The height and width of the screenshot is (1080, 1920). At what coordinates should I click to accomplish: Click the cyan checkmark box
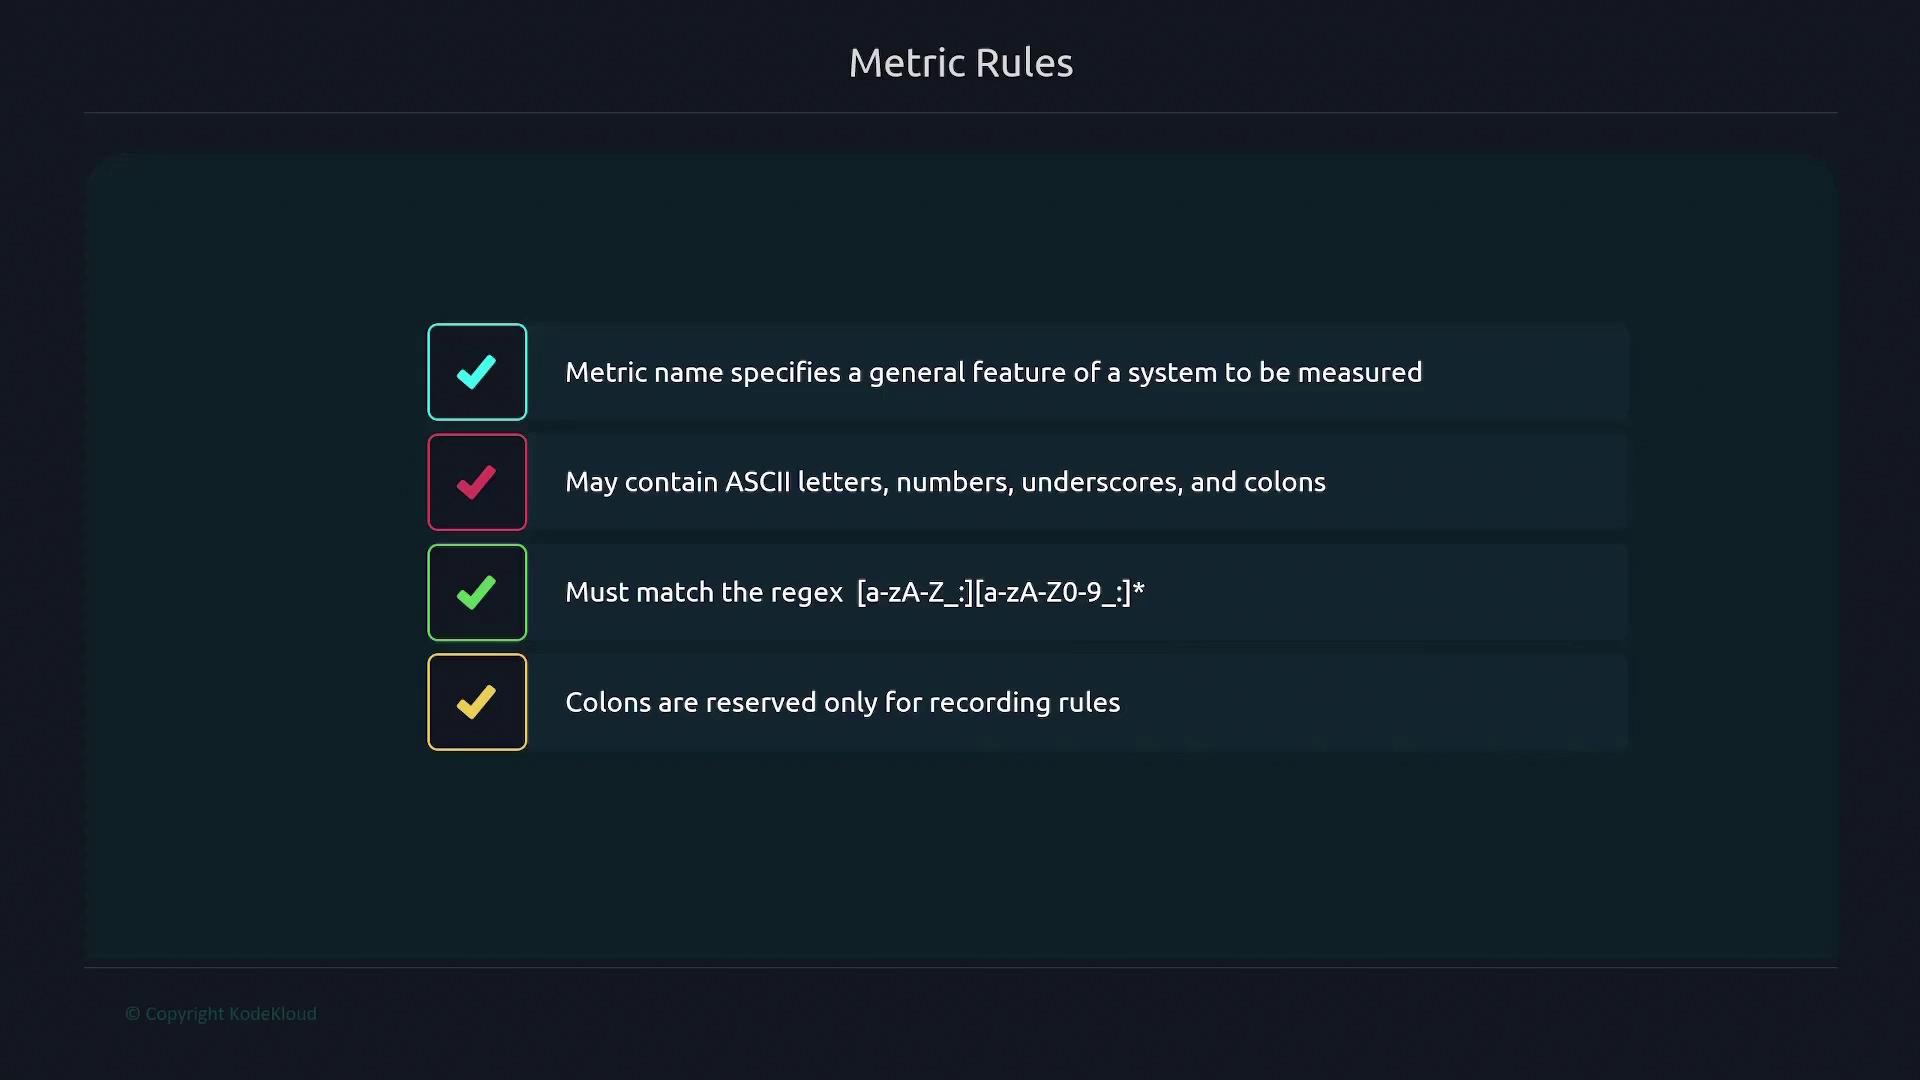click(477, 372)
